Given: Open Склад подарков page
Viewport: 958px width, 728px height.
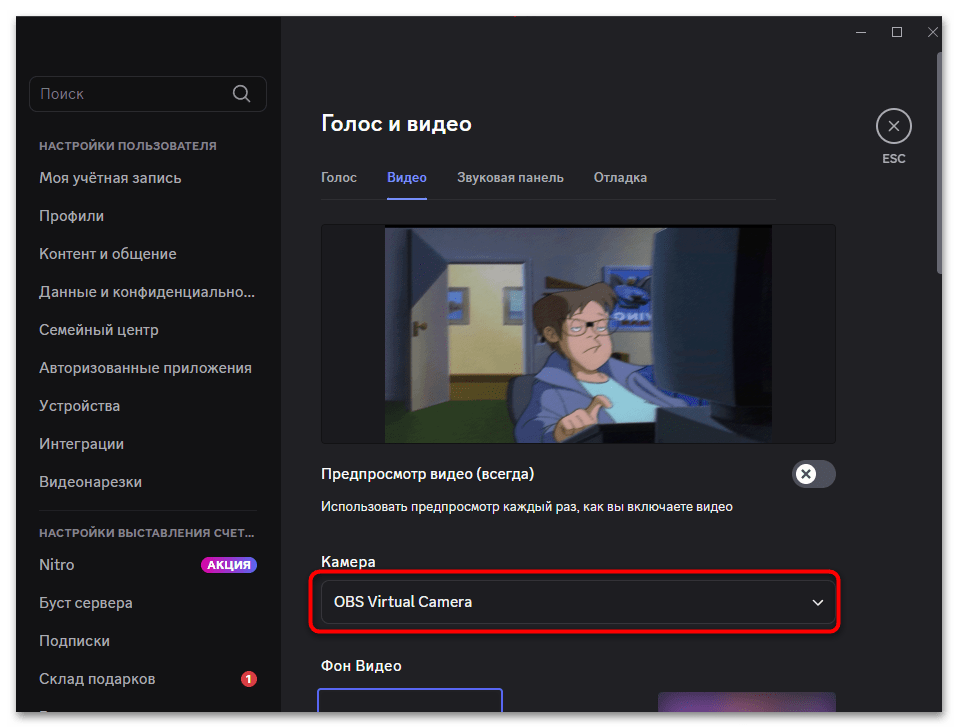Looking at the screenshot, I should click(x=97, y=679).
